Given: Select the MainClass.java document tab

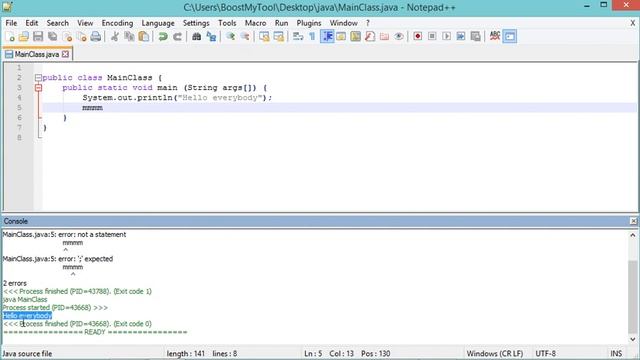Looking at the screenshot, I should [37, 54].
